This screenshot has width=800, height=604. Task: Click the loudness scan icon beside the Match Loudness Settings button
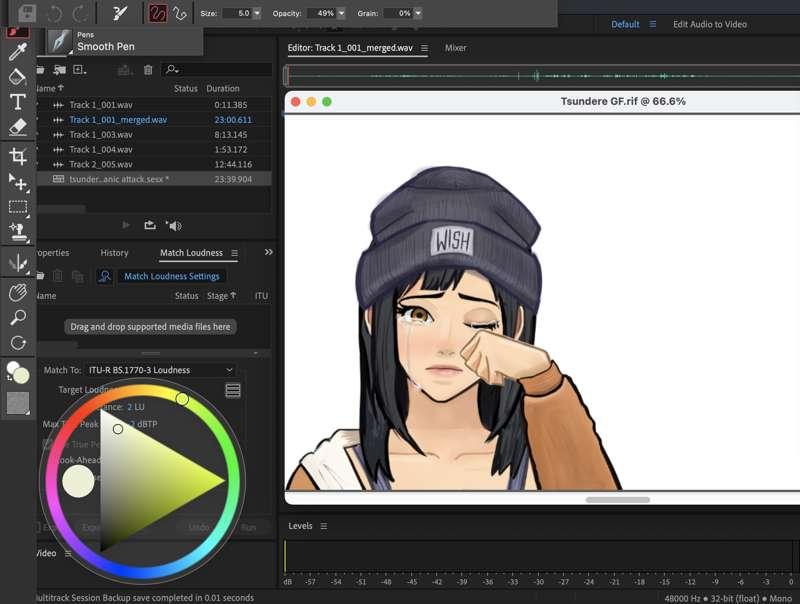click(x=105, y=276)
